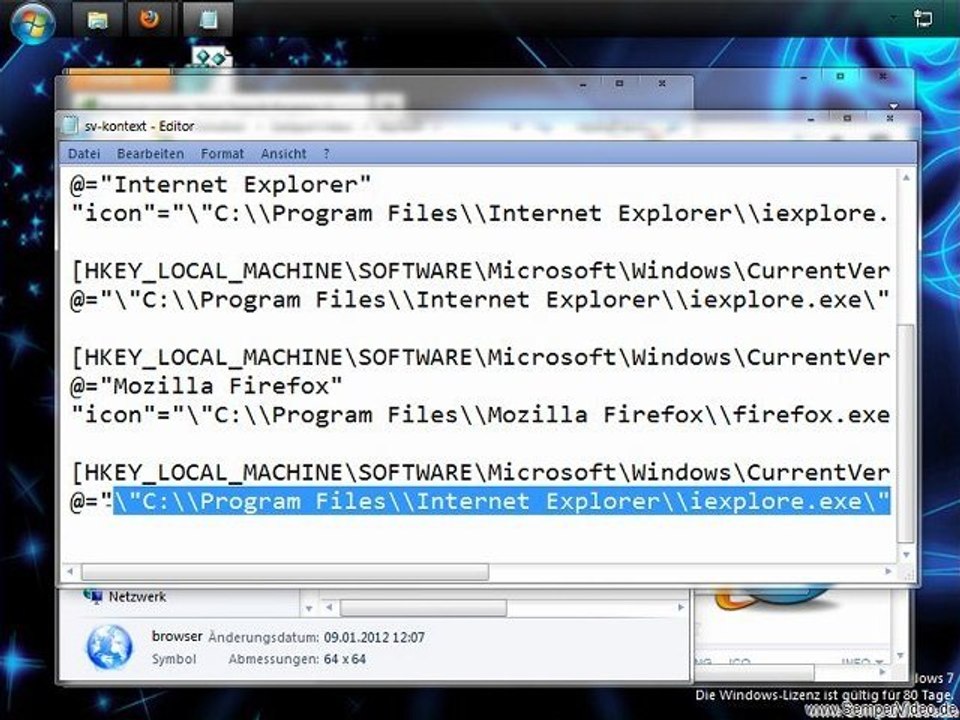Click the line @="Internet Explorer"
Screen dimensions: 960x720
[220, 184]
